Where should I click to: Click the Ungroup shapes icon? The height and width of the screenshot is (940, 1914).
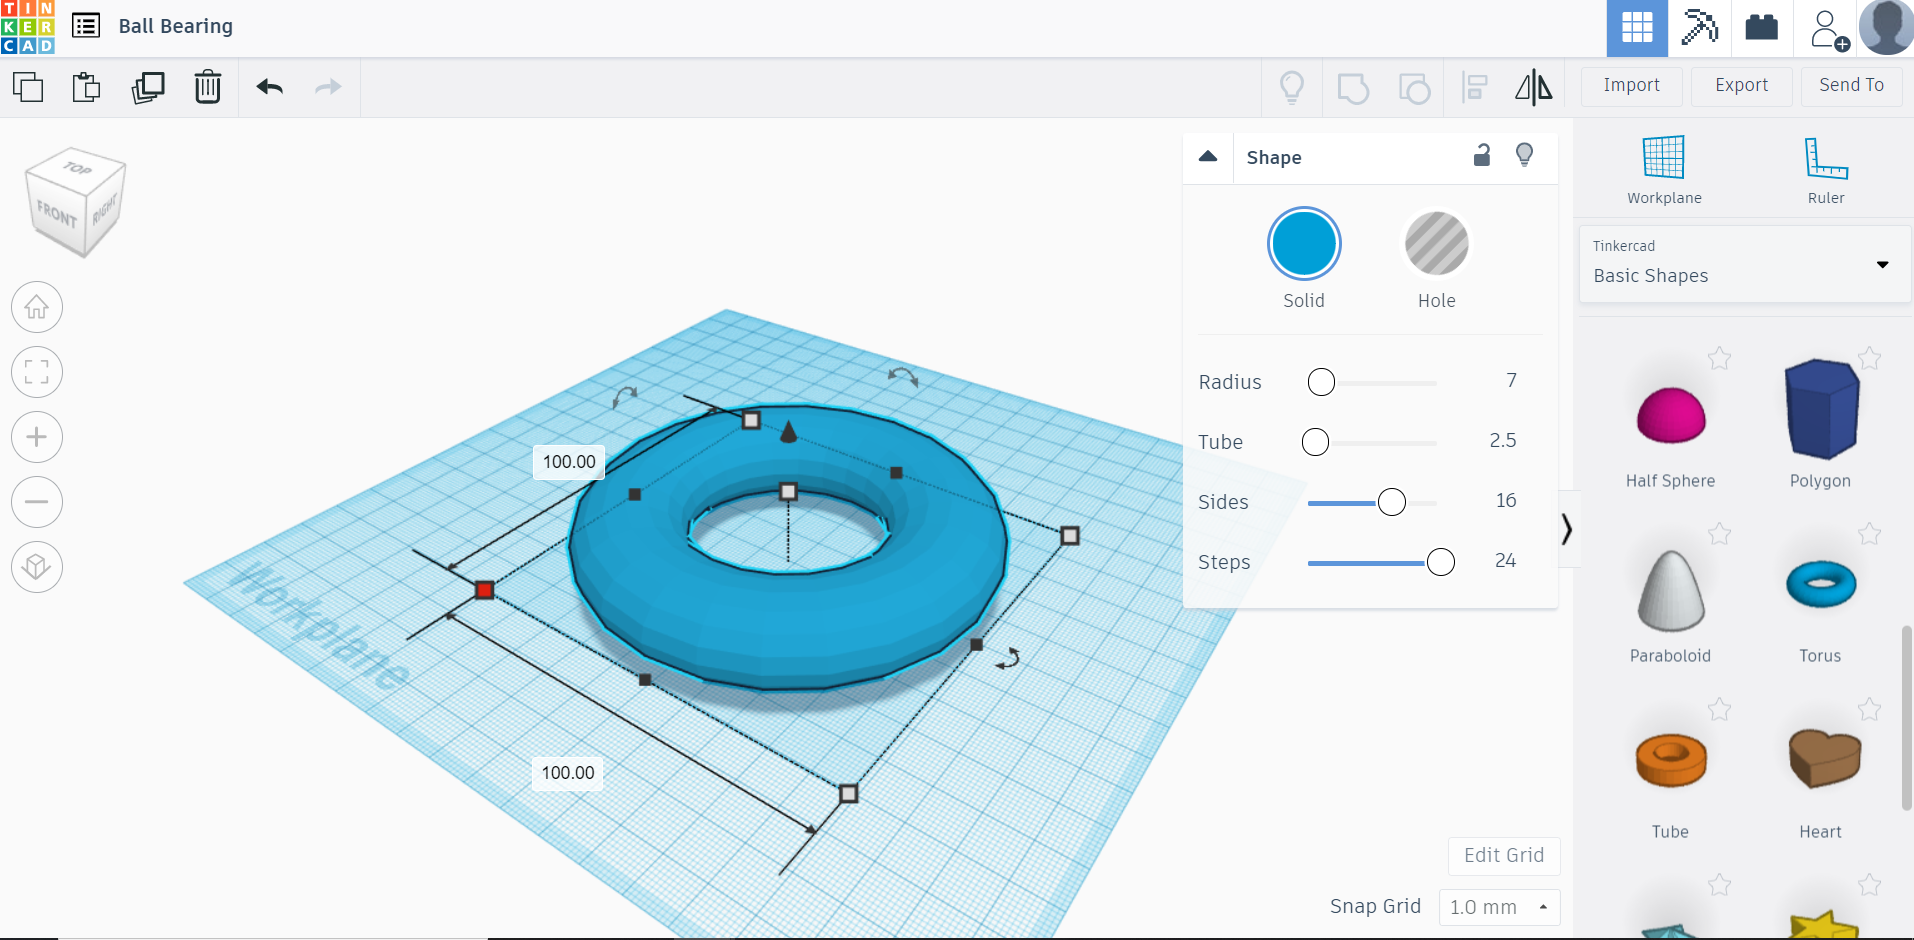[1414, 88]
